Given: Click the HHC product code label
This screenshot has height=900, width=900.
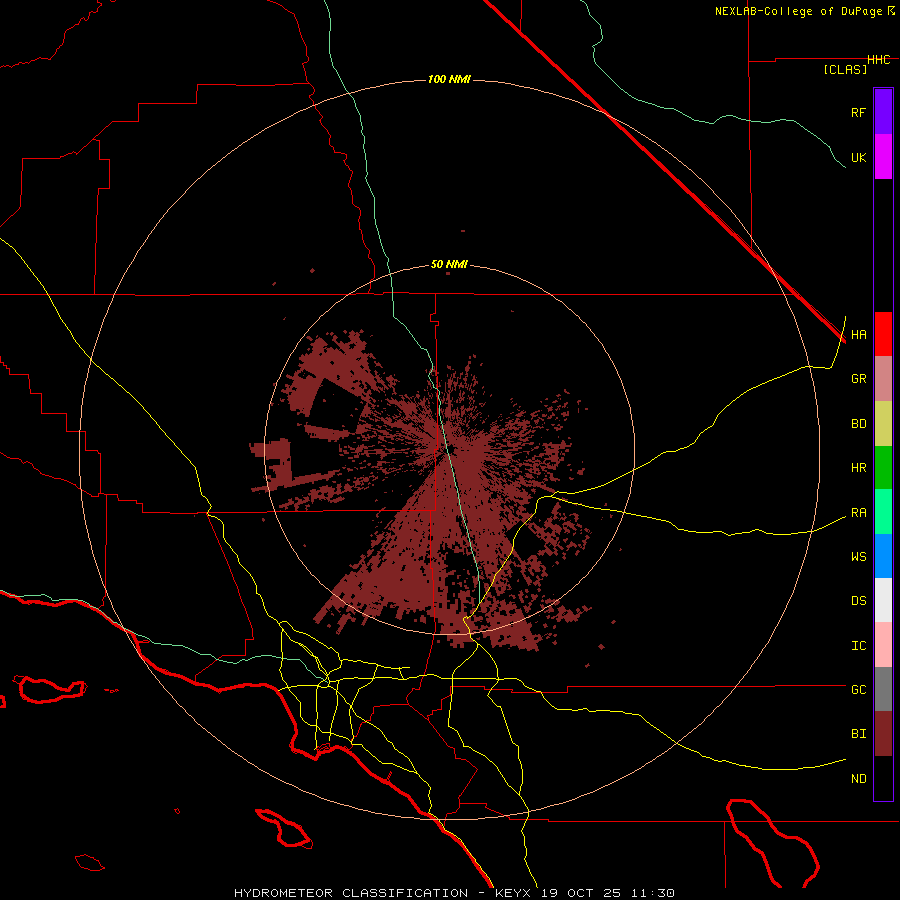Looking at the screenshot, I should click(878, 60).
